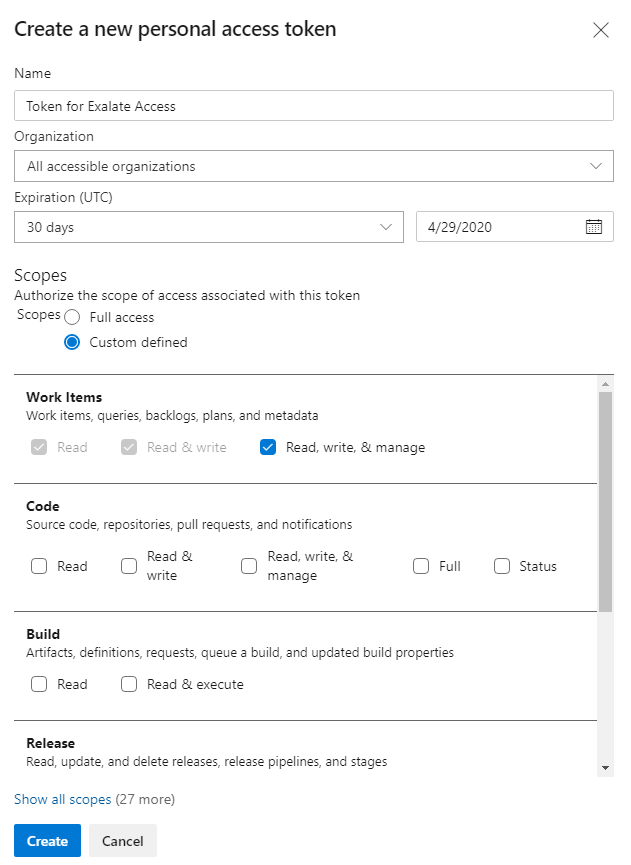
Task: Check Build Read & execute scope
Action: (129, 685)
